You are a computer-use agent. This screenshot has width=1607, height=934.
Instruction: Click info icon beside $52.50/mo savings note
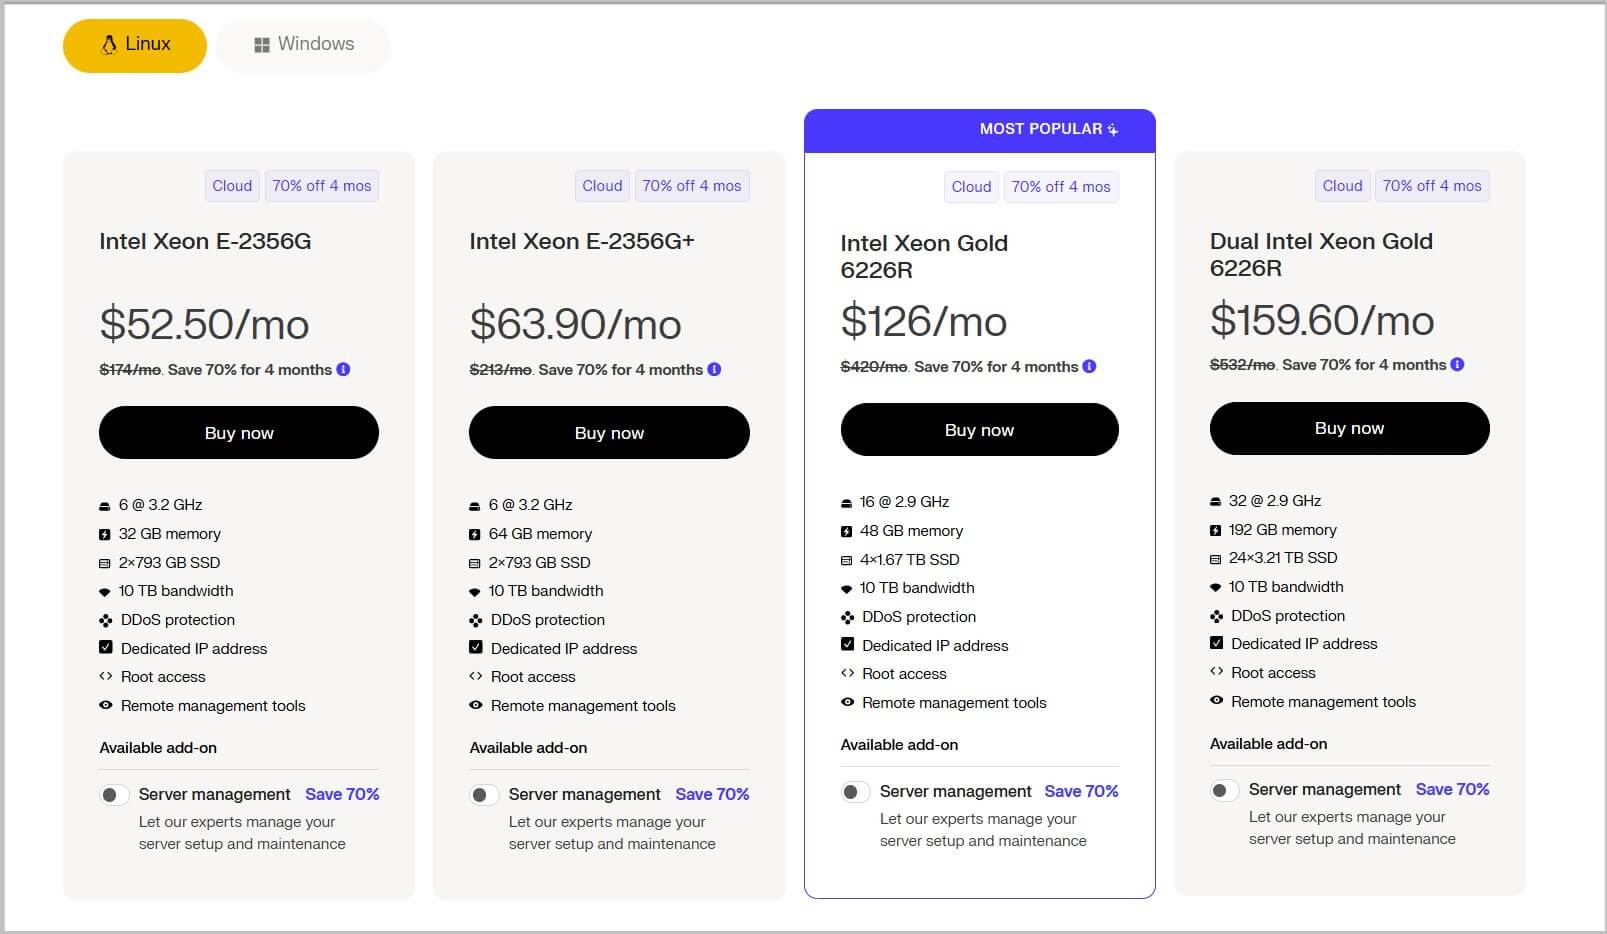[x=343, y=369]
